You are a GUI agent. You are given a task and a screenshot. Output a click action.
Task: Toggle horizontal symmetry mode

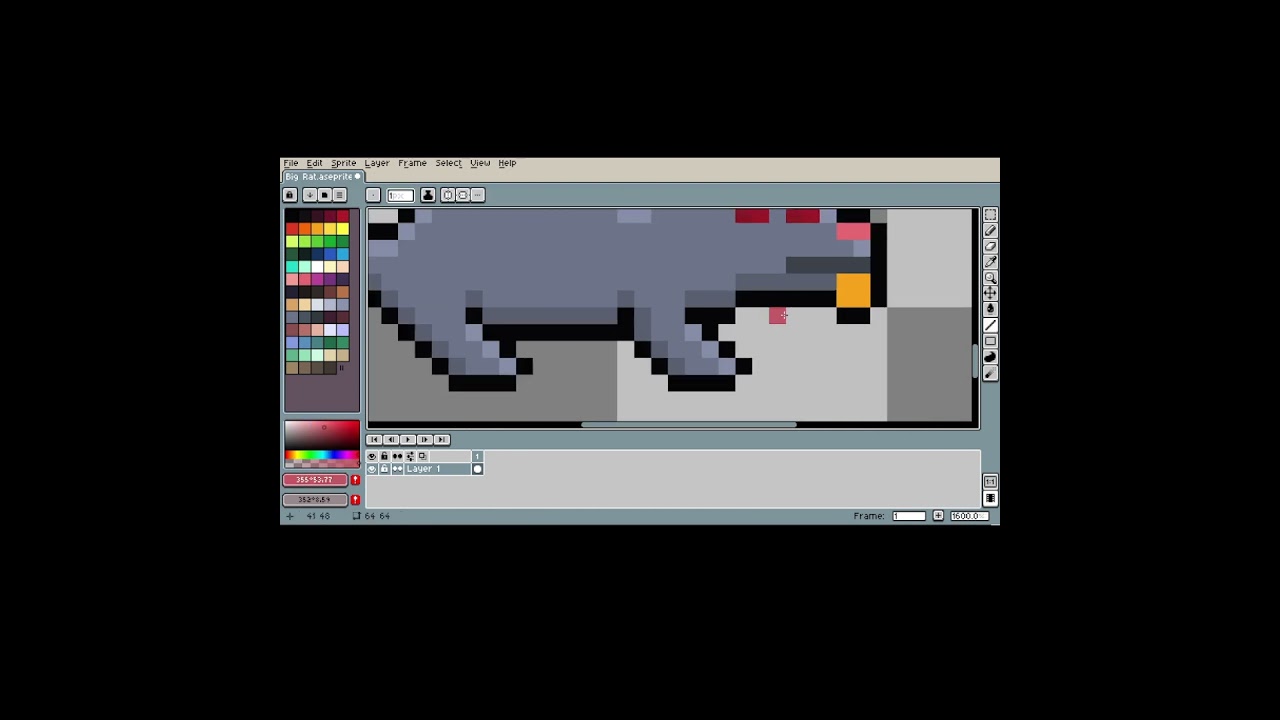[x=448, y=195]
